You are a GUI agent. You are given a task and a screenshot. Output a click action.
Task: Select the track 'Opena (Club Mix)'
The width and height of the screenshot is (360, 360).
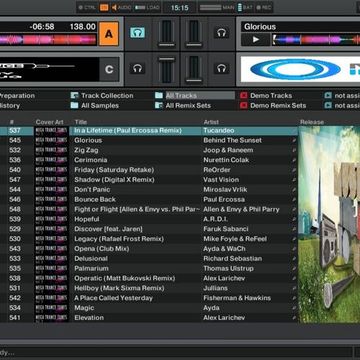pos(102,249)
